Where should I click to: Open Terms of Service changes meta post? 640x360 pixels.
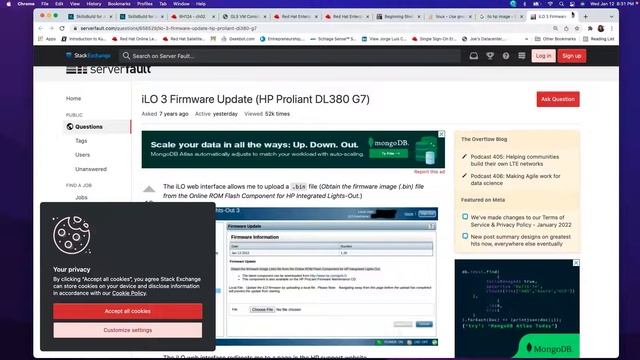pyautogui.click(x=521, y=221)
